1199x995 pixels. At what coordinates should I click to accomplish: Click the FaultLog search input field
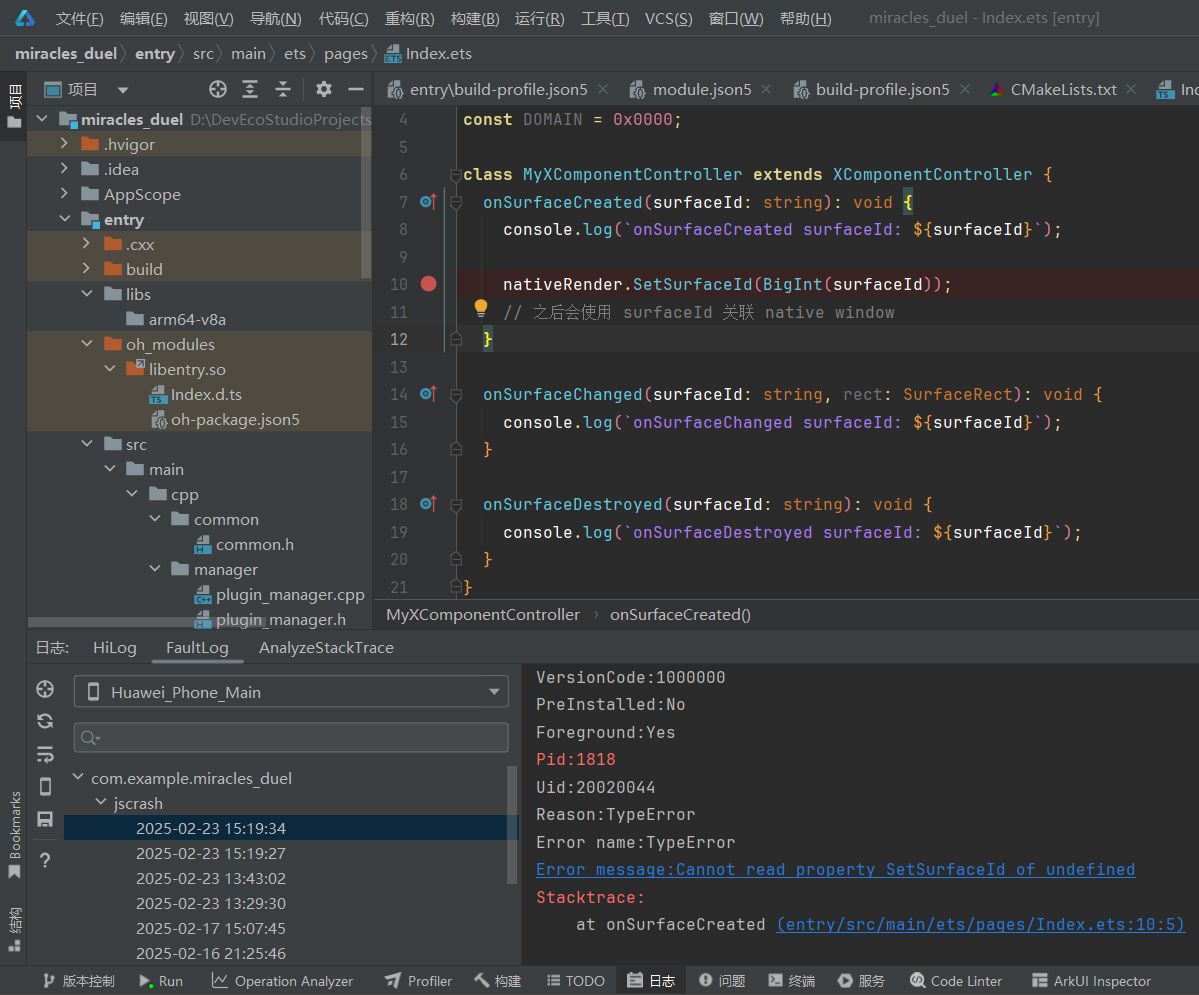click(291, 737)
